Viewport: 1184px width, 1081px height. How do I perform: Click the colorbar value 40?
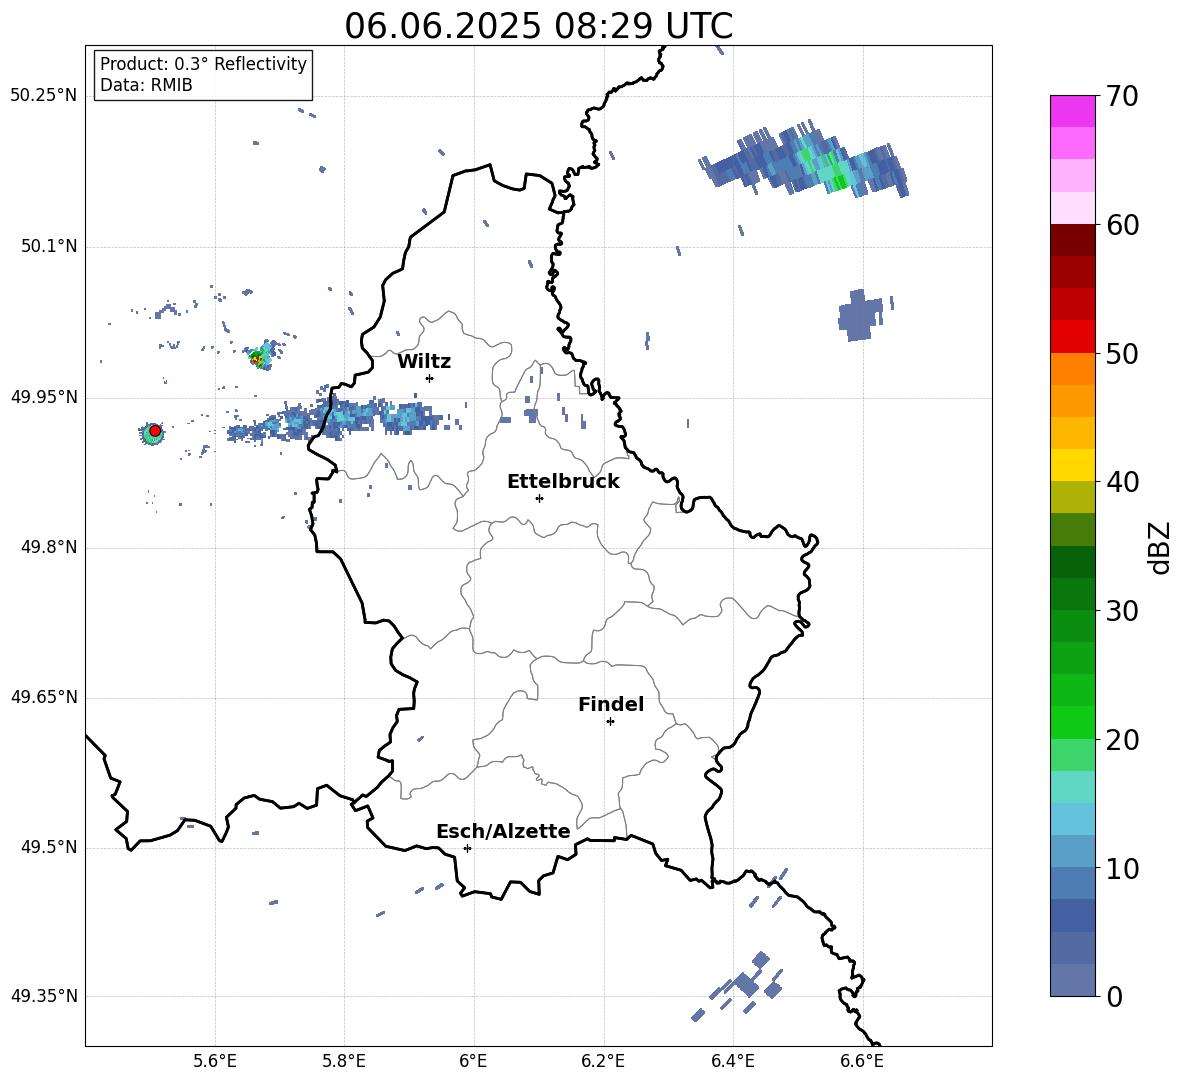(x=1122, y=482)
